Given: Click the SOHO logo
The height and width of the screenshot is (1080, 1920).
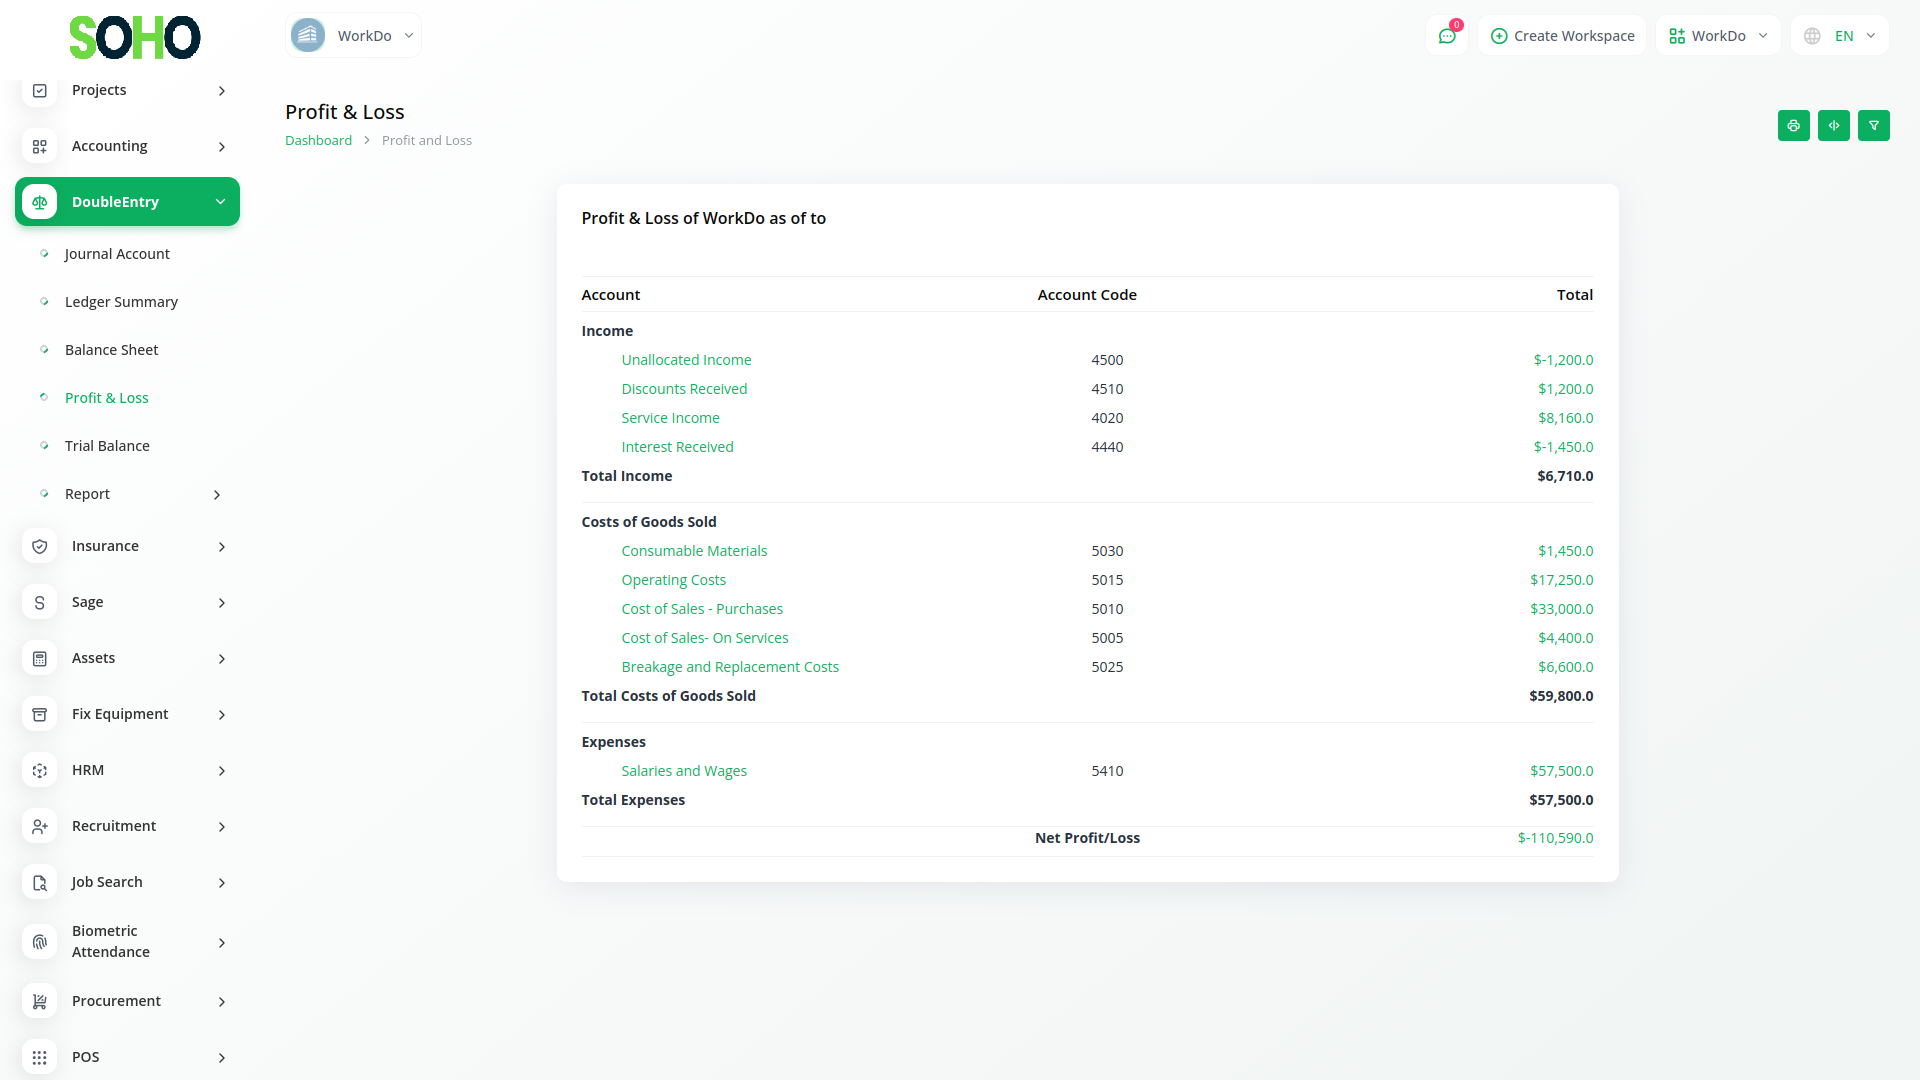Looking at the screenshot, I should [x=134, y=38].
